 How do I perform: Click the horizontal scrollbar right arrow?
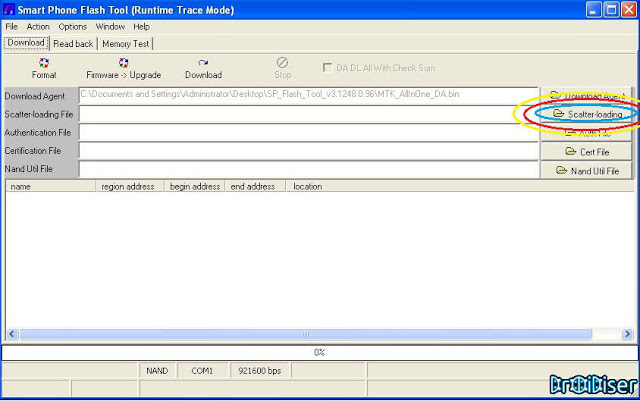tap(627, 334)
